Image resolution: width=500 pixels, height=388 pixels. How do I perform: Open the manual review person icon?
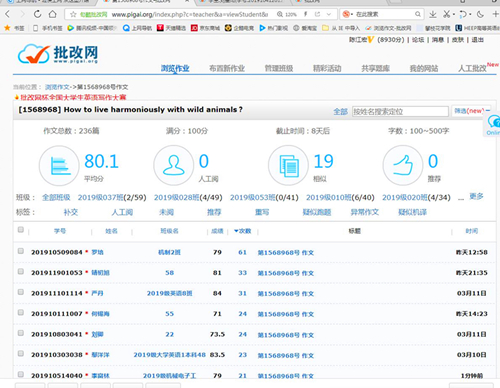pos(174,165)
